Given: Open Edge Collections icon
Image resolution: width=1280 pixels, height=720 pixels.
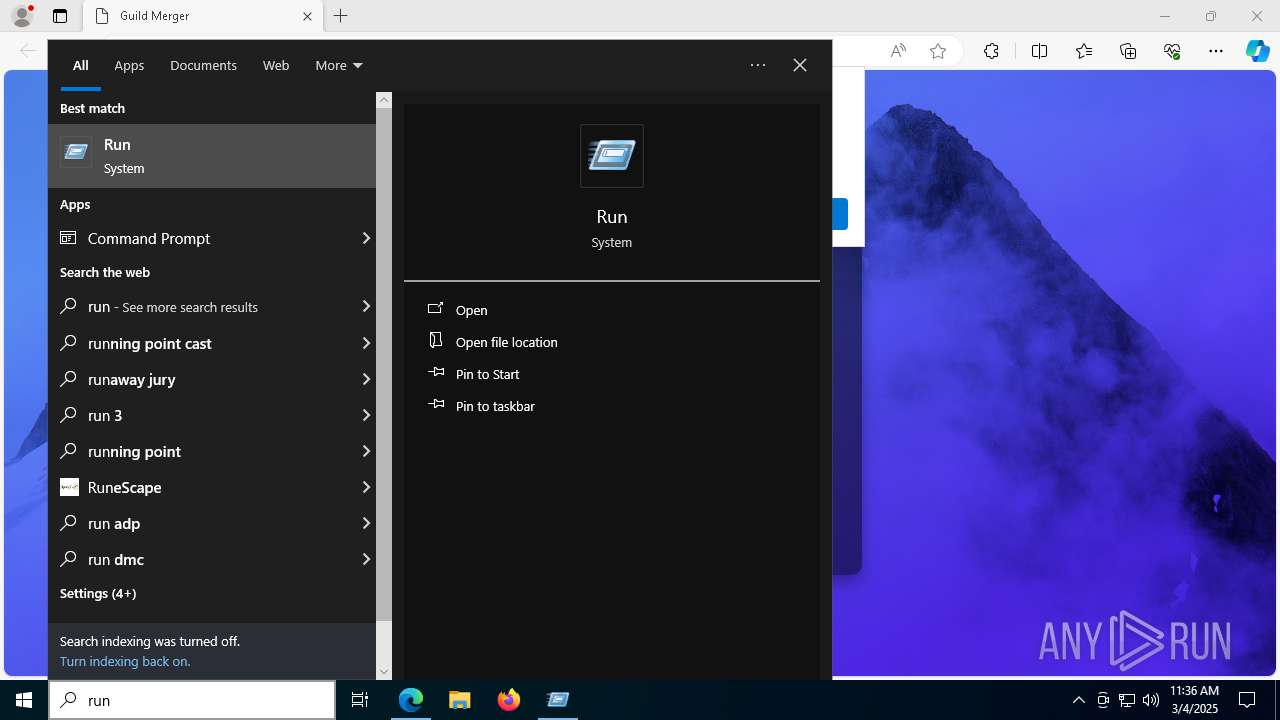Looking at the screenshot, I should (1128, 51).
